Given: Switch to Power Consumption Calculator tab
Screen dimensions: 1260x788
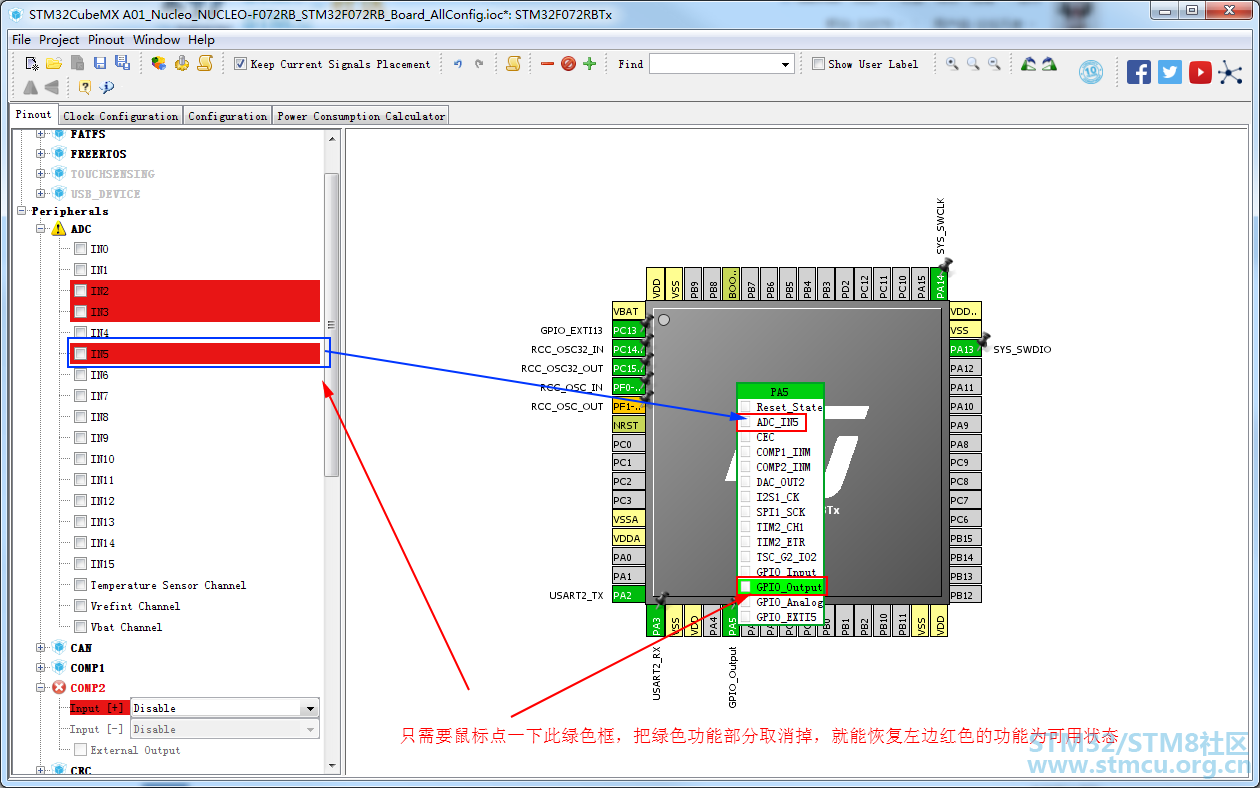Looking at the screenshot, I should tap(361, 116).
